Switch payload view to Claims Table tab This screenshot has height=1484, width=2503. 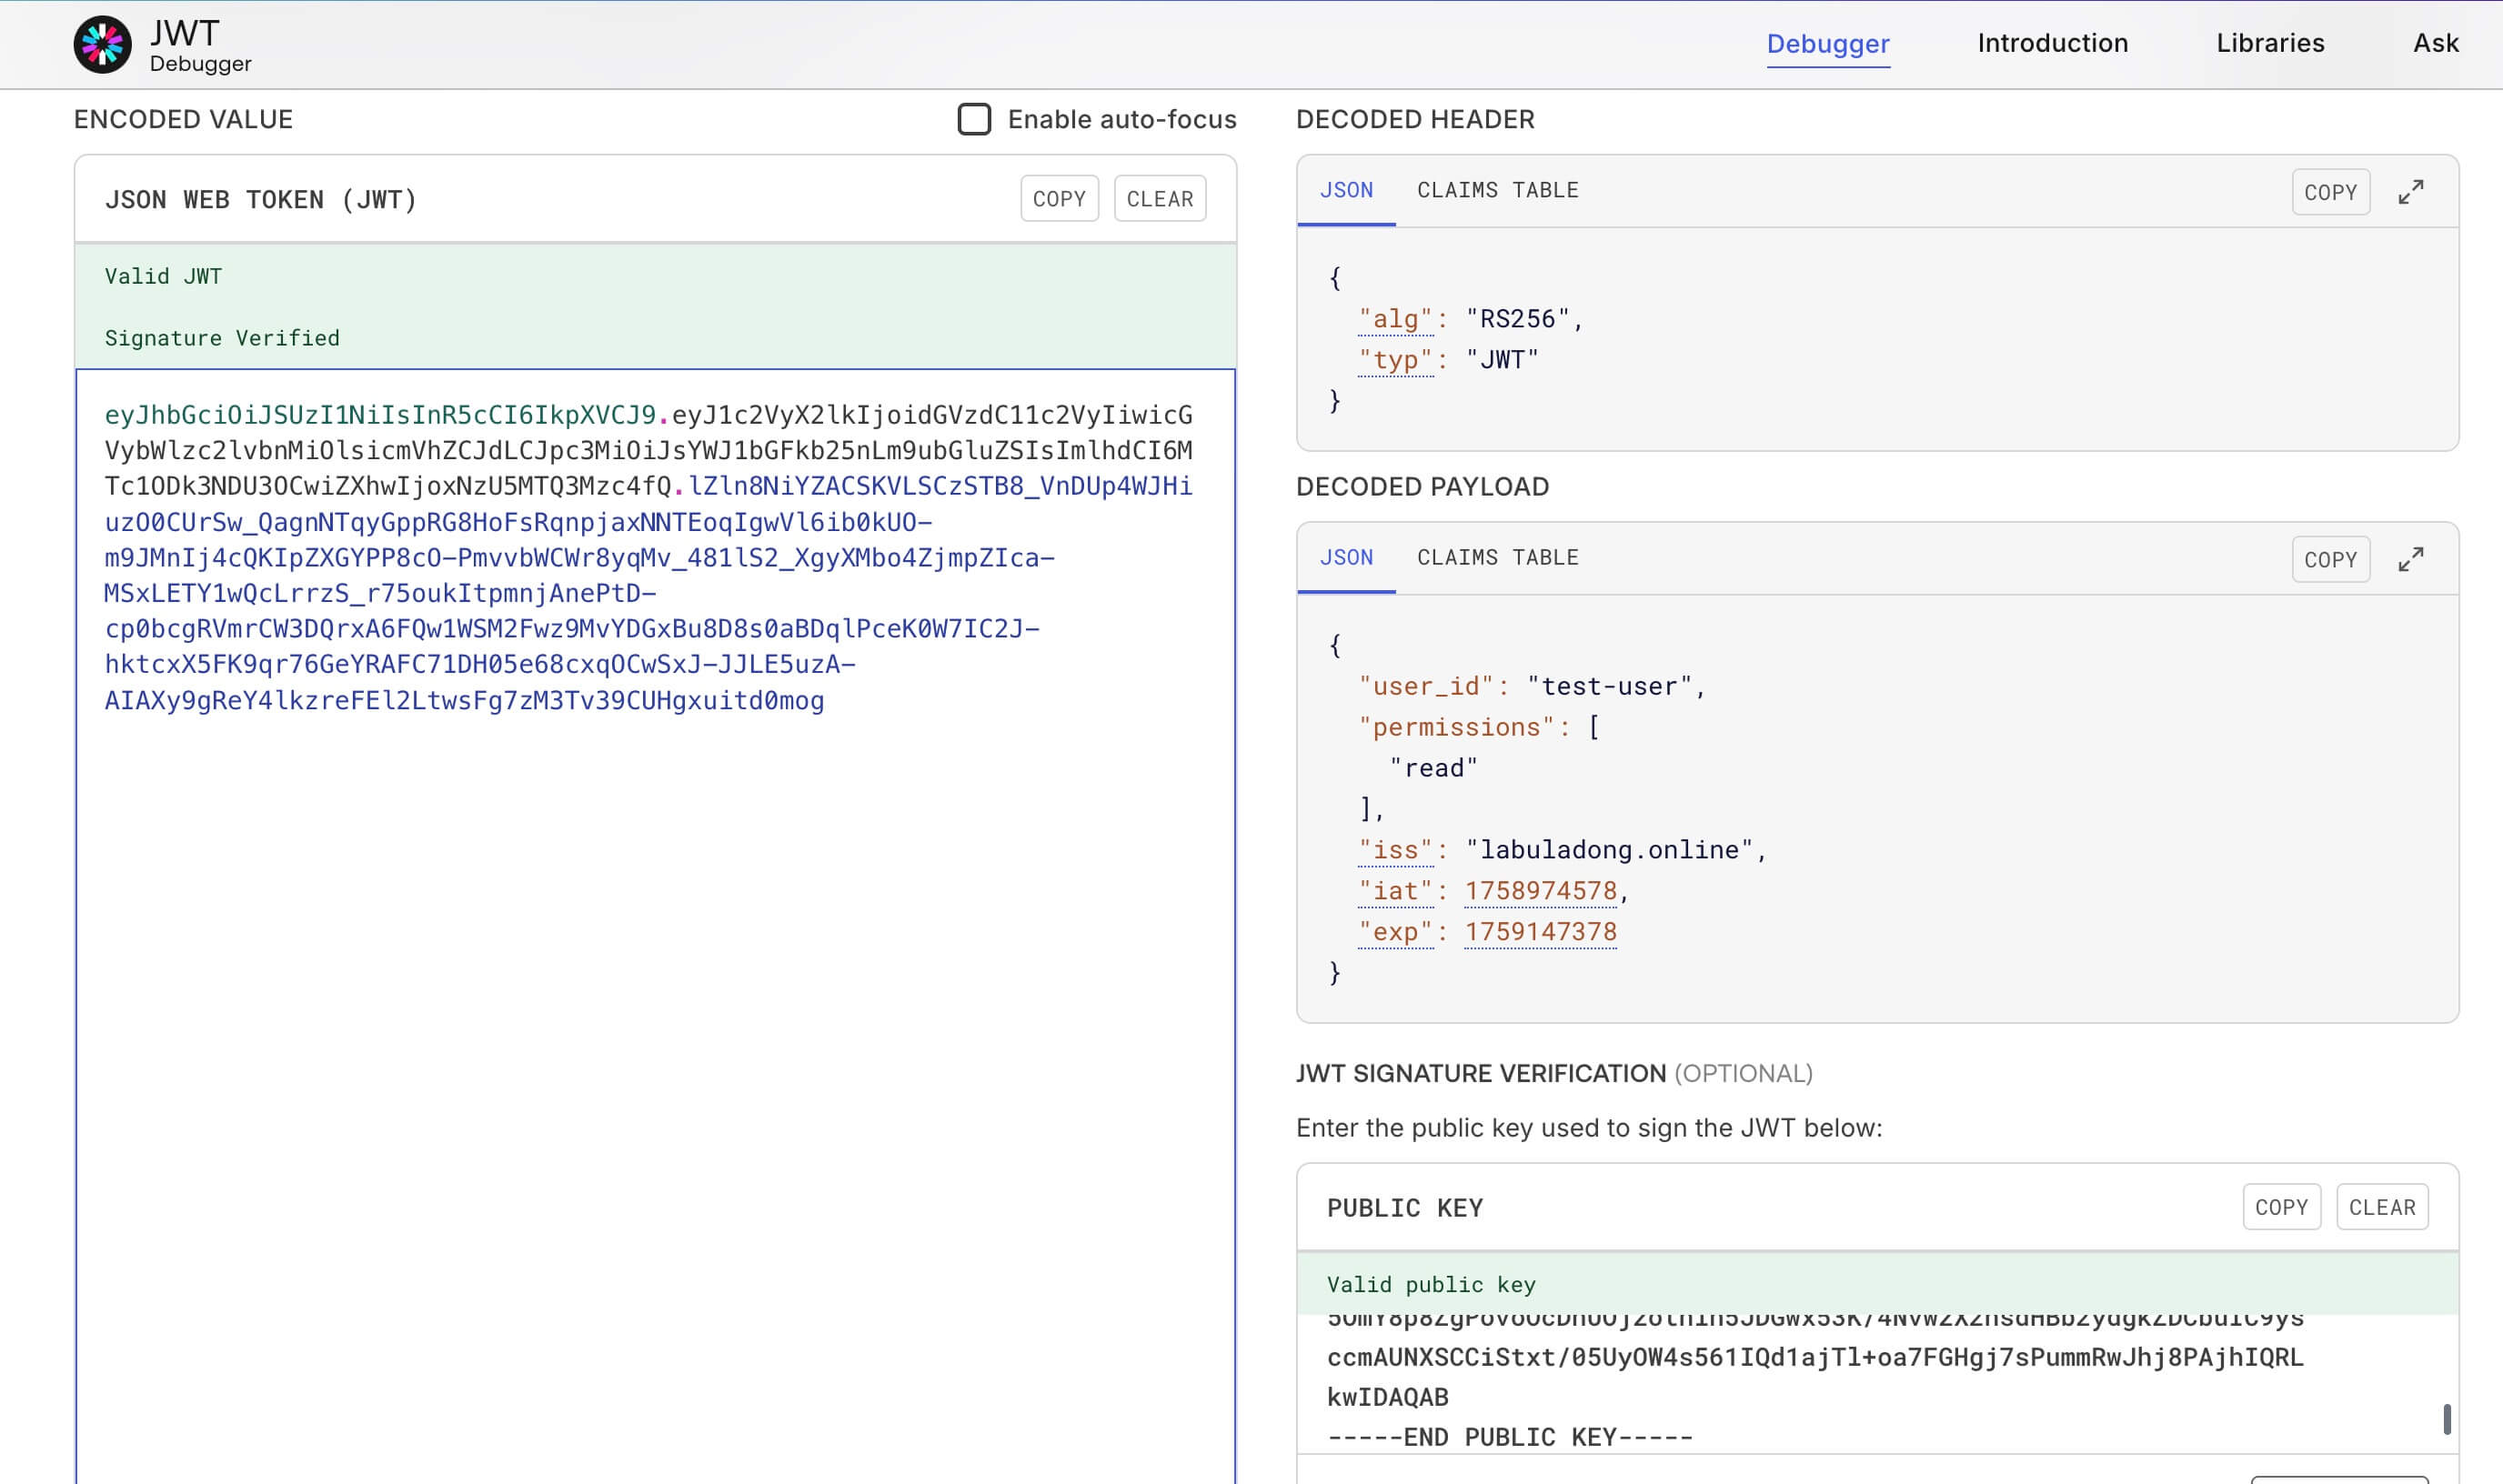1497,557
